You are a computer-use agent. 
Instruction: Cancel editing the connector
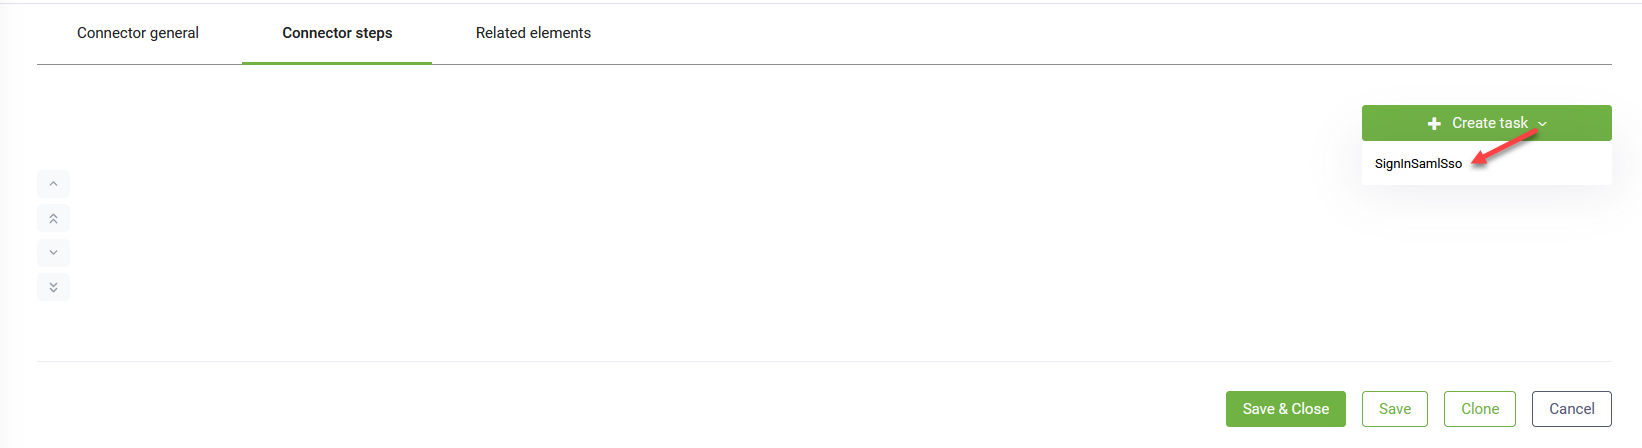click(x=1572, y=409)
